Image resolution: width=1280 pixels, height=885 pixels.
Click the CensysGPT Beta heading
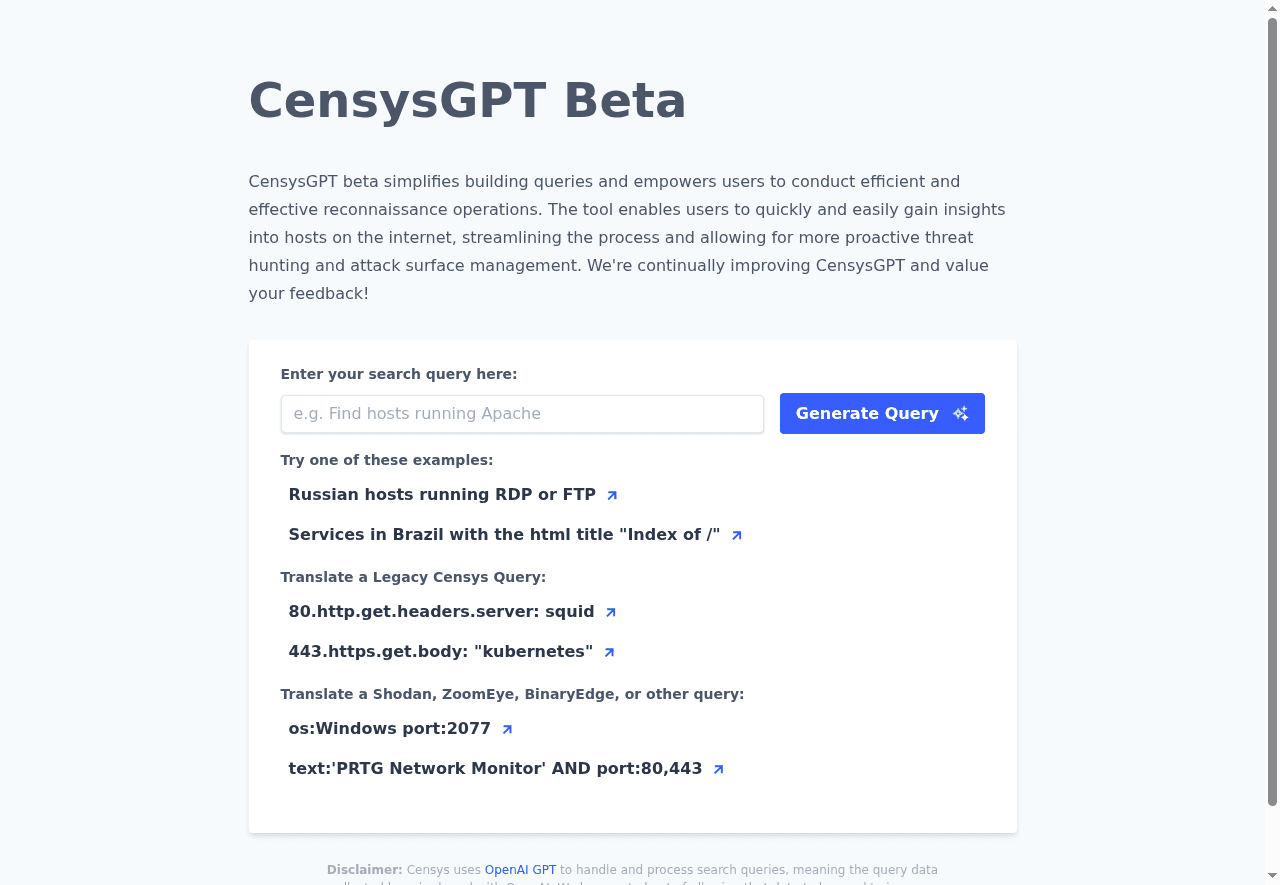point(467,100)
